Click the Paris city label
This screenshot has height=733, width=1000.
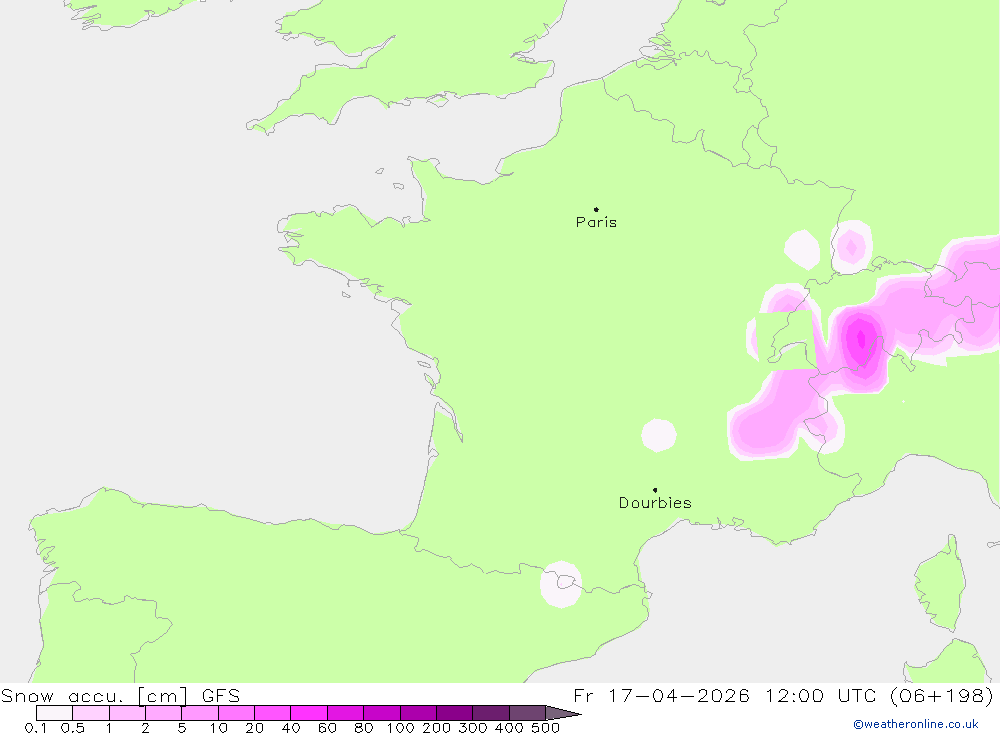coord(596,222)
